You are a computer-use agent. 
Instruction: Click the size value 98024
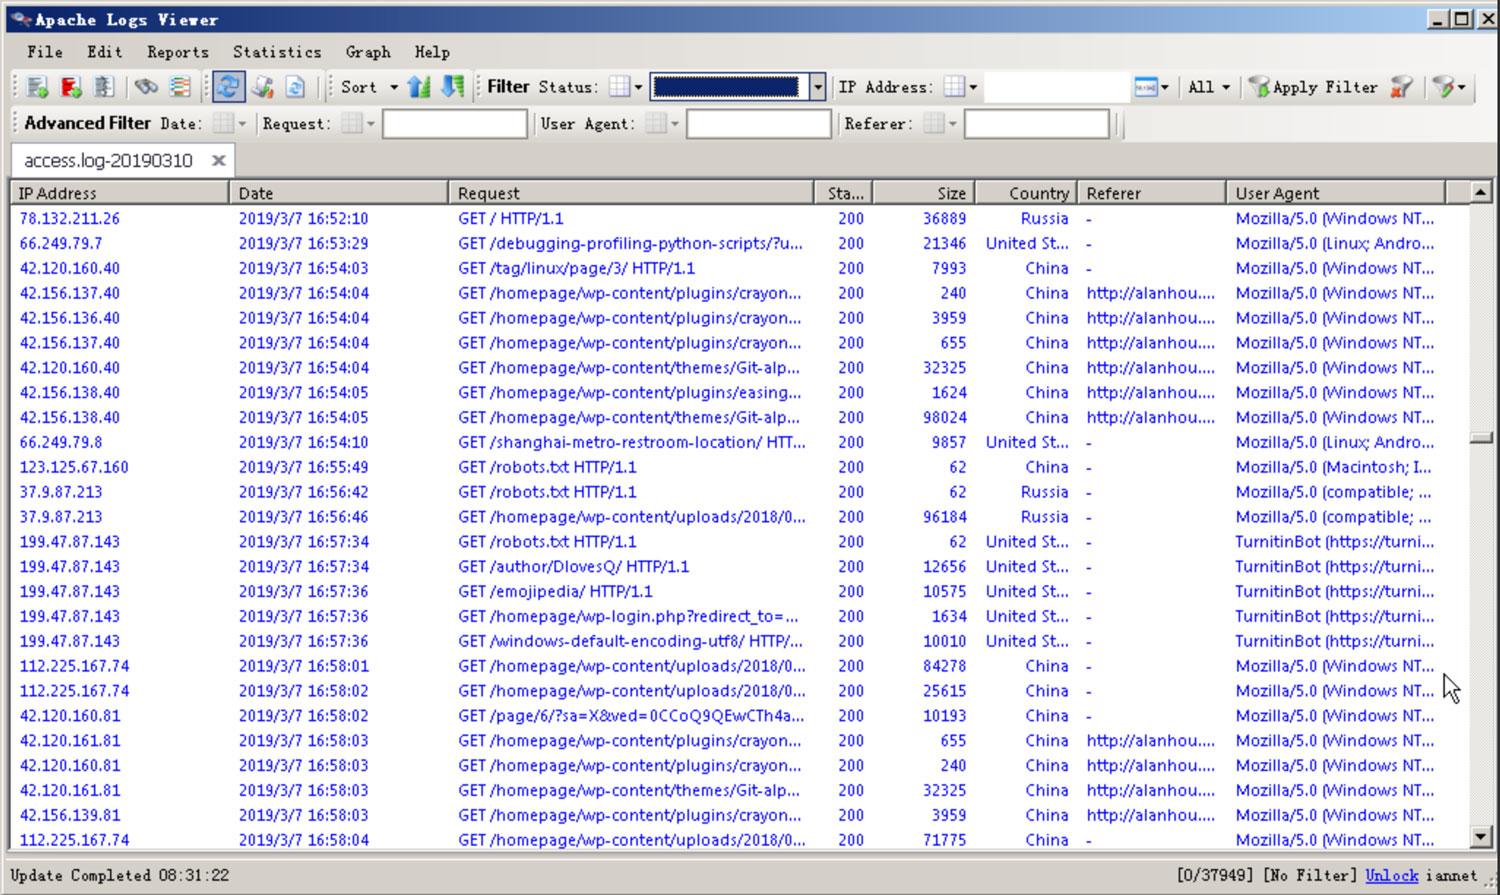pyautogui.click(x=944, y=418)
